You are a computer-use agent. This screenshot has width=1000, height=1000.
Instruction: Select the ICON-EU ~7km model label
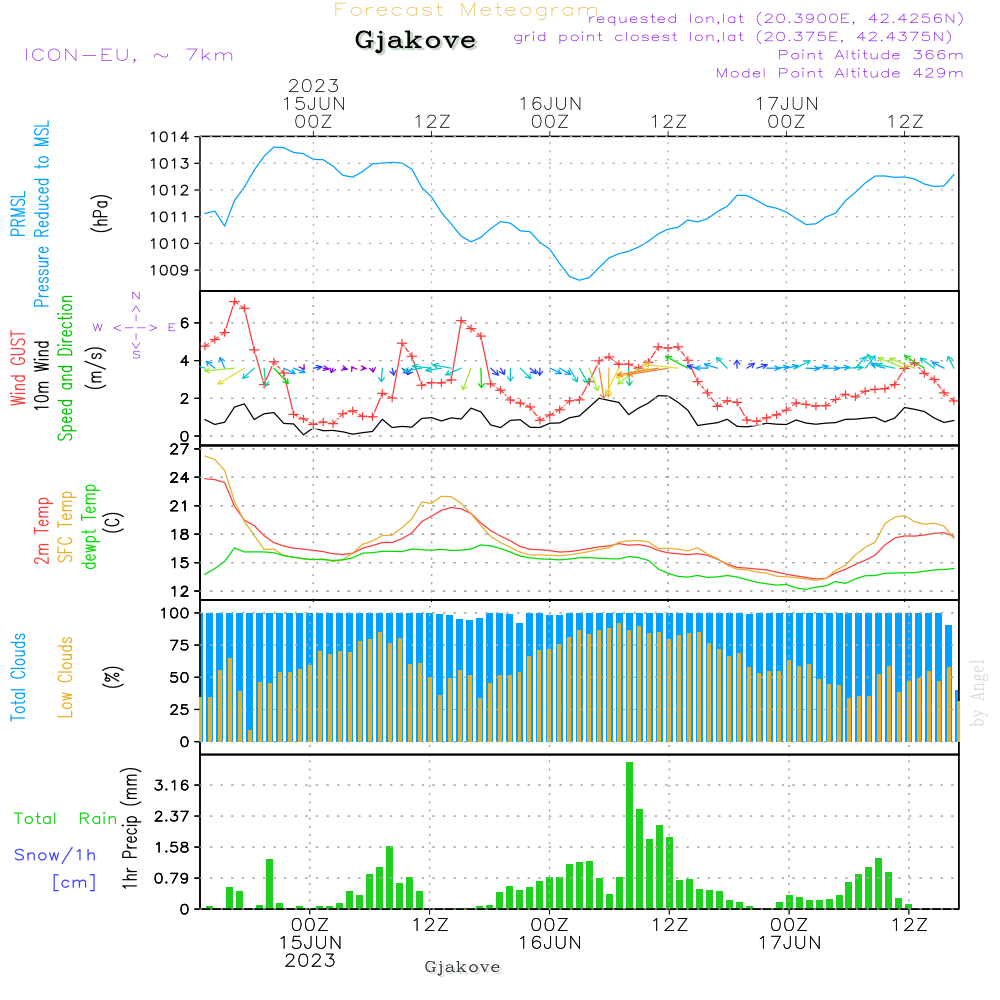coord(127,54)
